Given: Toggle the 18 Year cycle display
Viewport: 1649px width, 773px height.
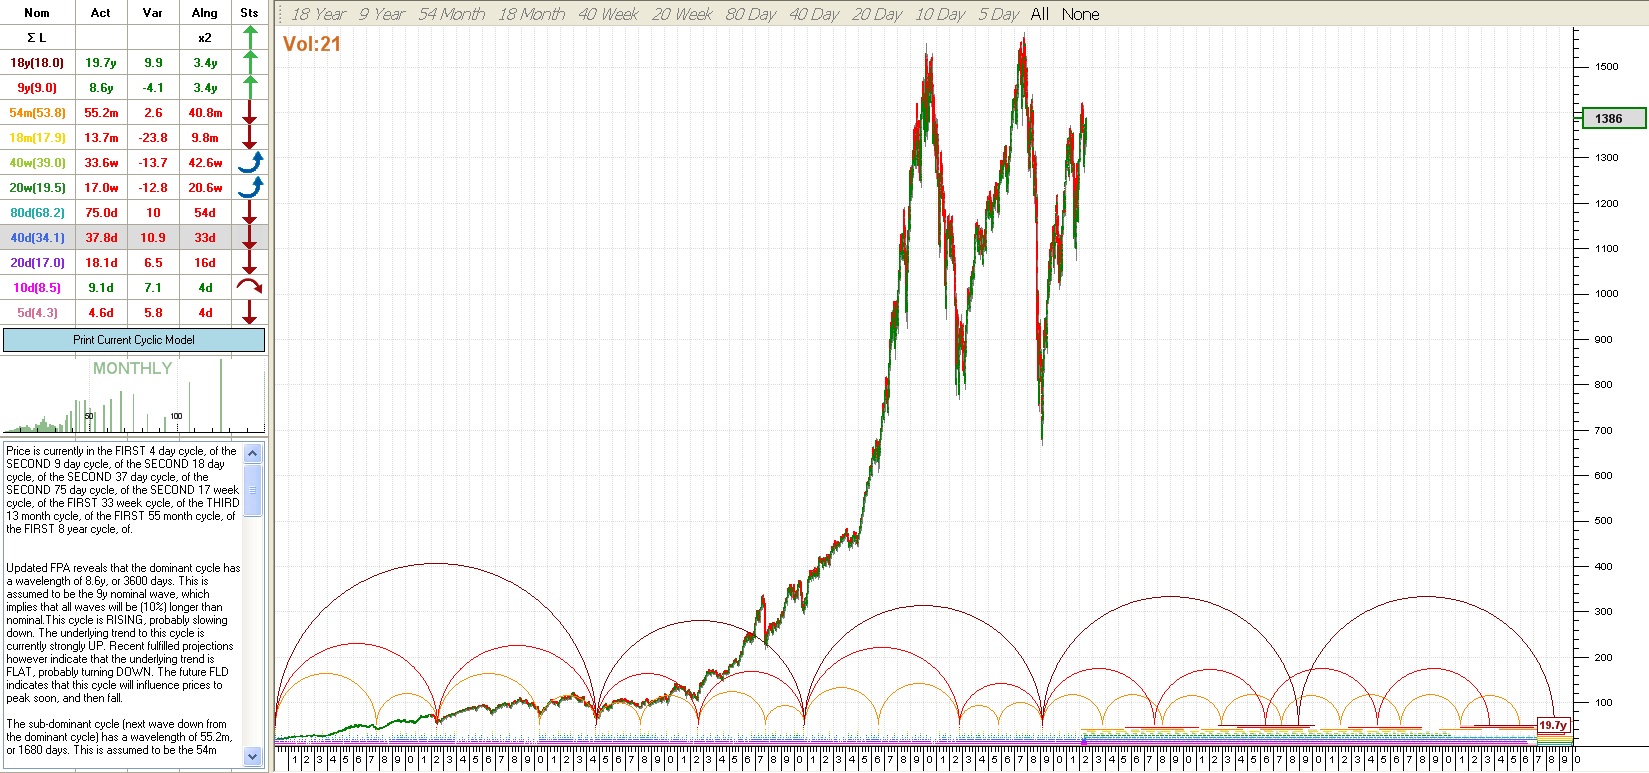Looking at the screenshot, I should 318,14.
